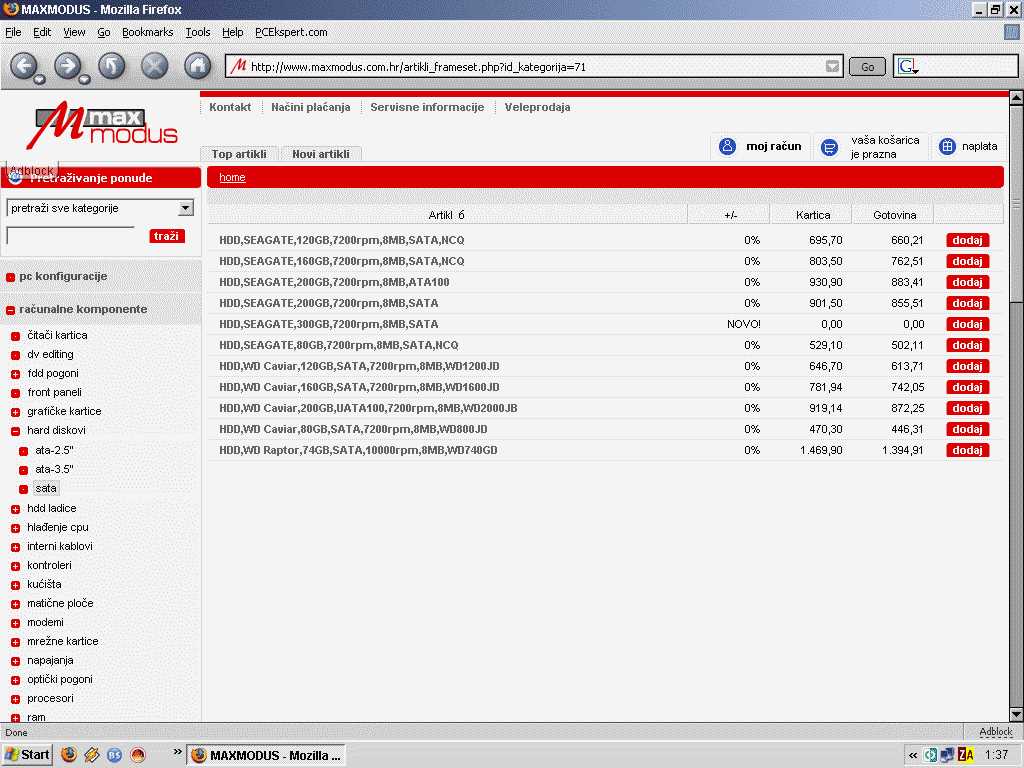Open the pretraži sve kategorije dropdown
This screenshot has height=768, width=1024.
(x=185, y=208)
